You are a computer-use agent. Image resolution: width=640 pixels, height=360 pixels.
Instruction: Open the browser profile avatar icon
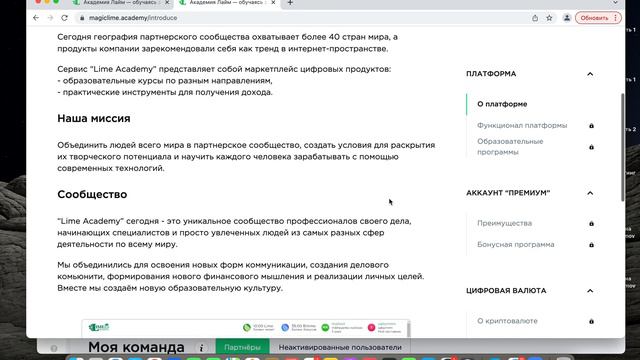tap(567, 18)
